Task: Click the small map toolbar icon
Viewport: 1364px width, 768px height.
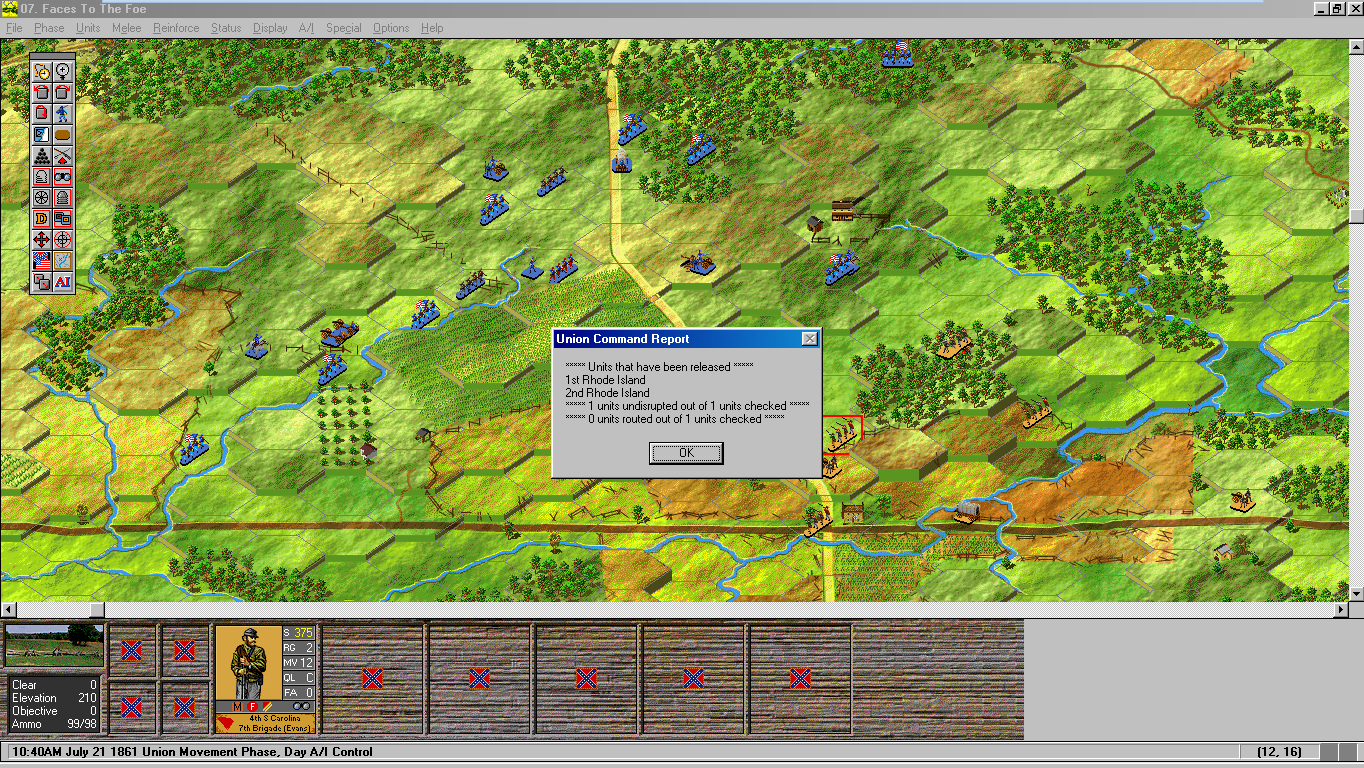Action: [63, 260]
